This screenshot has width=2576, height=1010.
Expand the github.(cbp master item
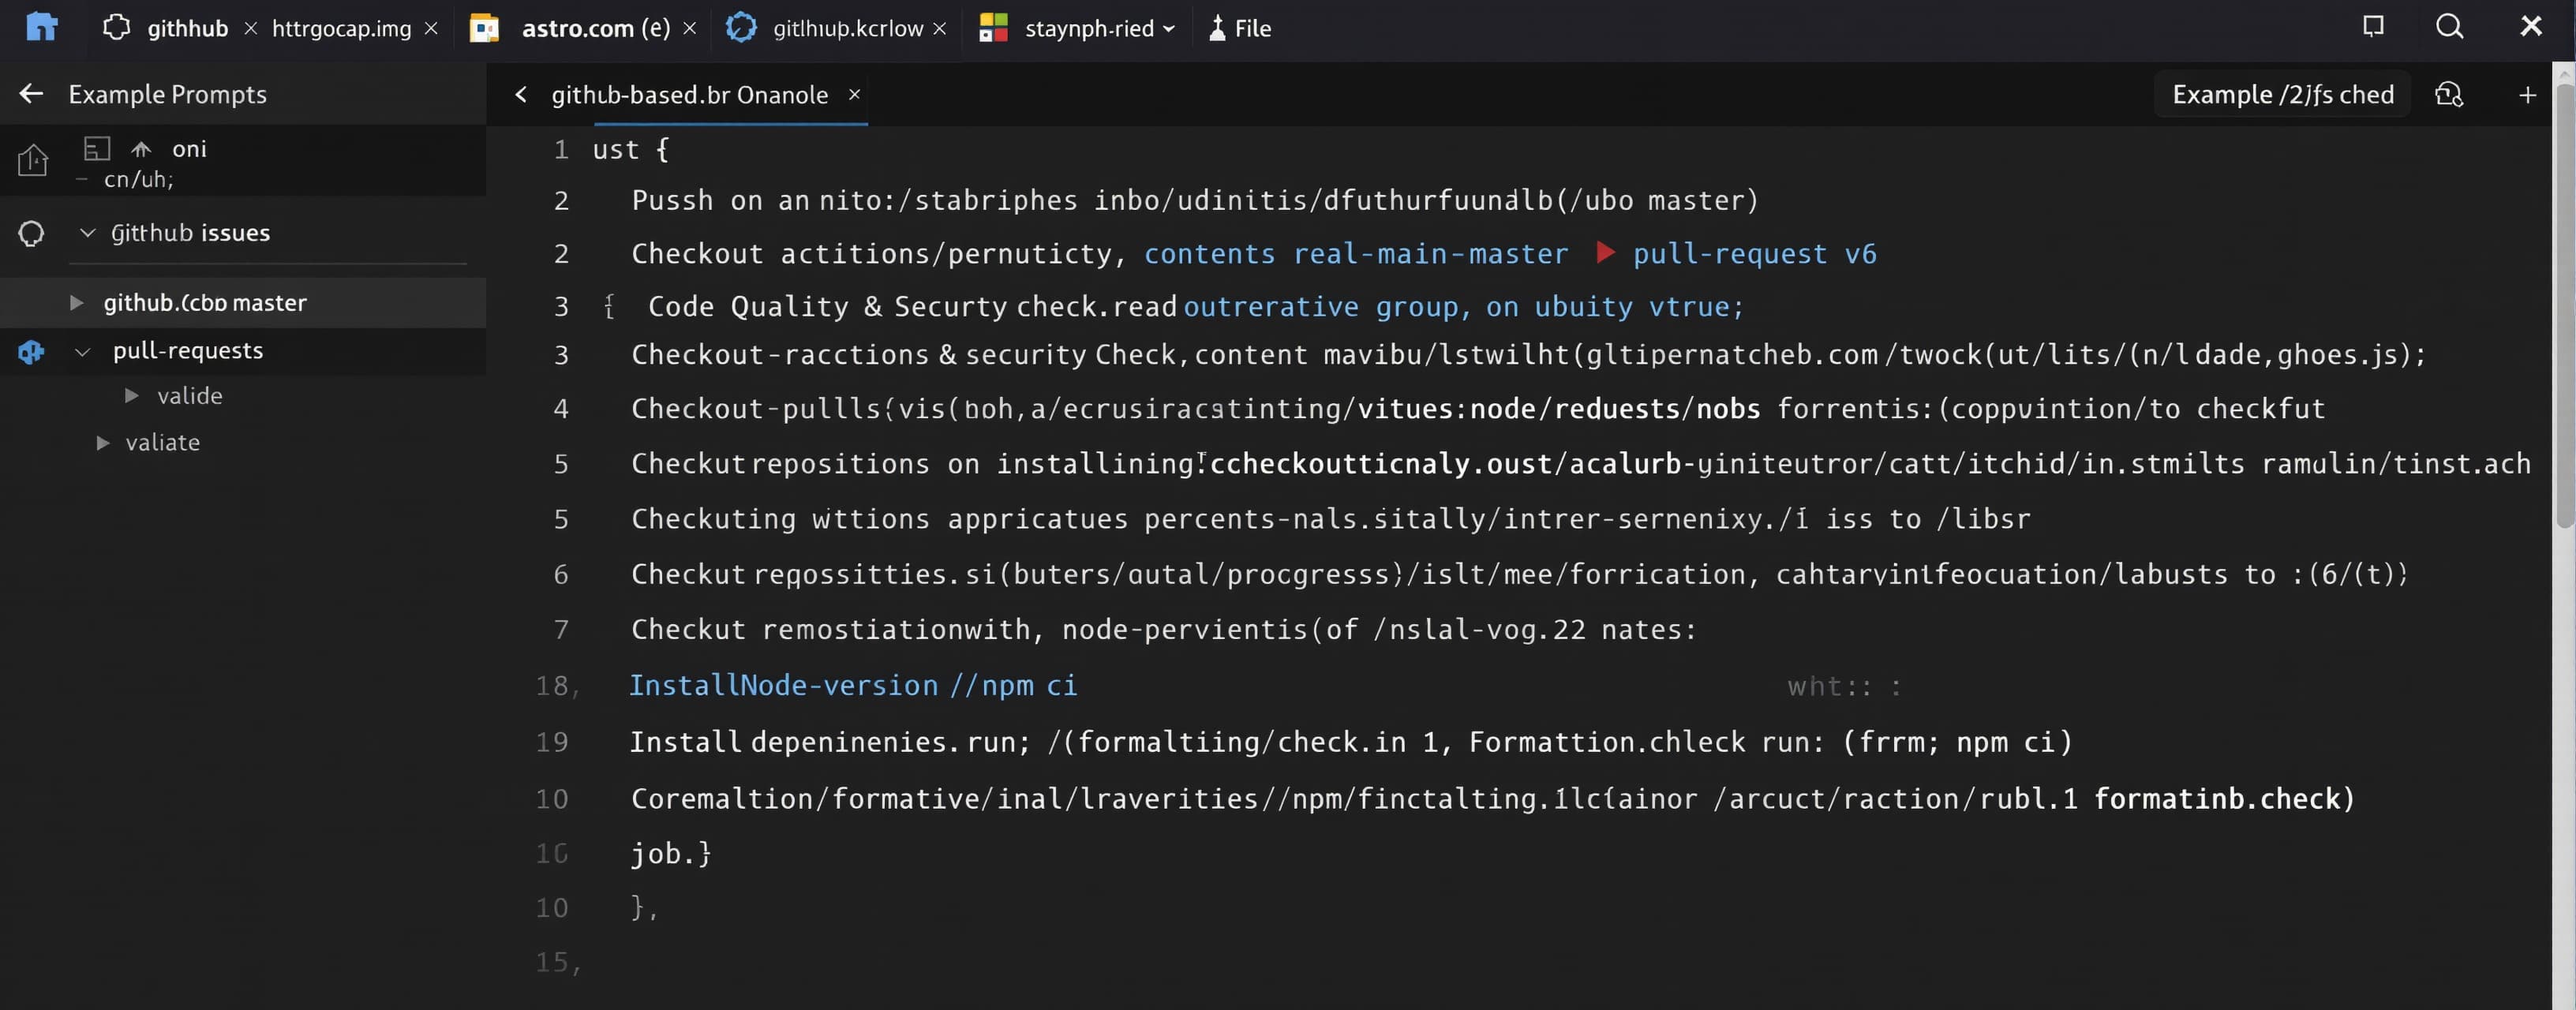(x=76, y=303)
